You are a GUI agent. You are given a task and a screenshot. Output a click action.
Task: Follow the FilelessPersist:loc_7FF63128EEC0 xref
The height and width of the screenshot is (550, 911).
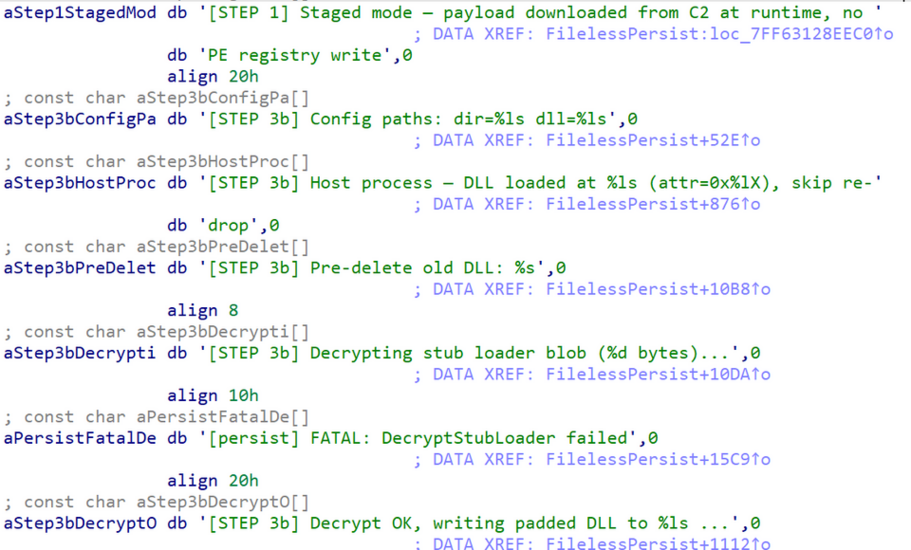pos(719,34)
